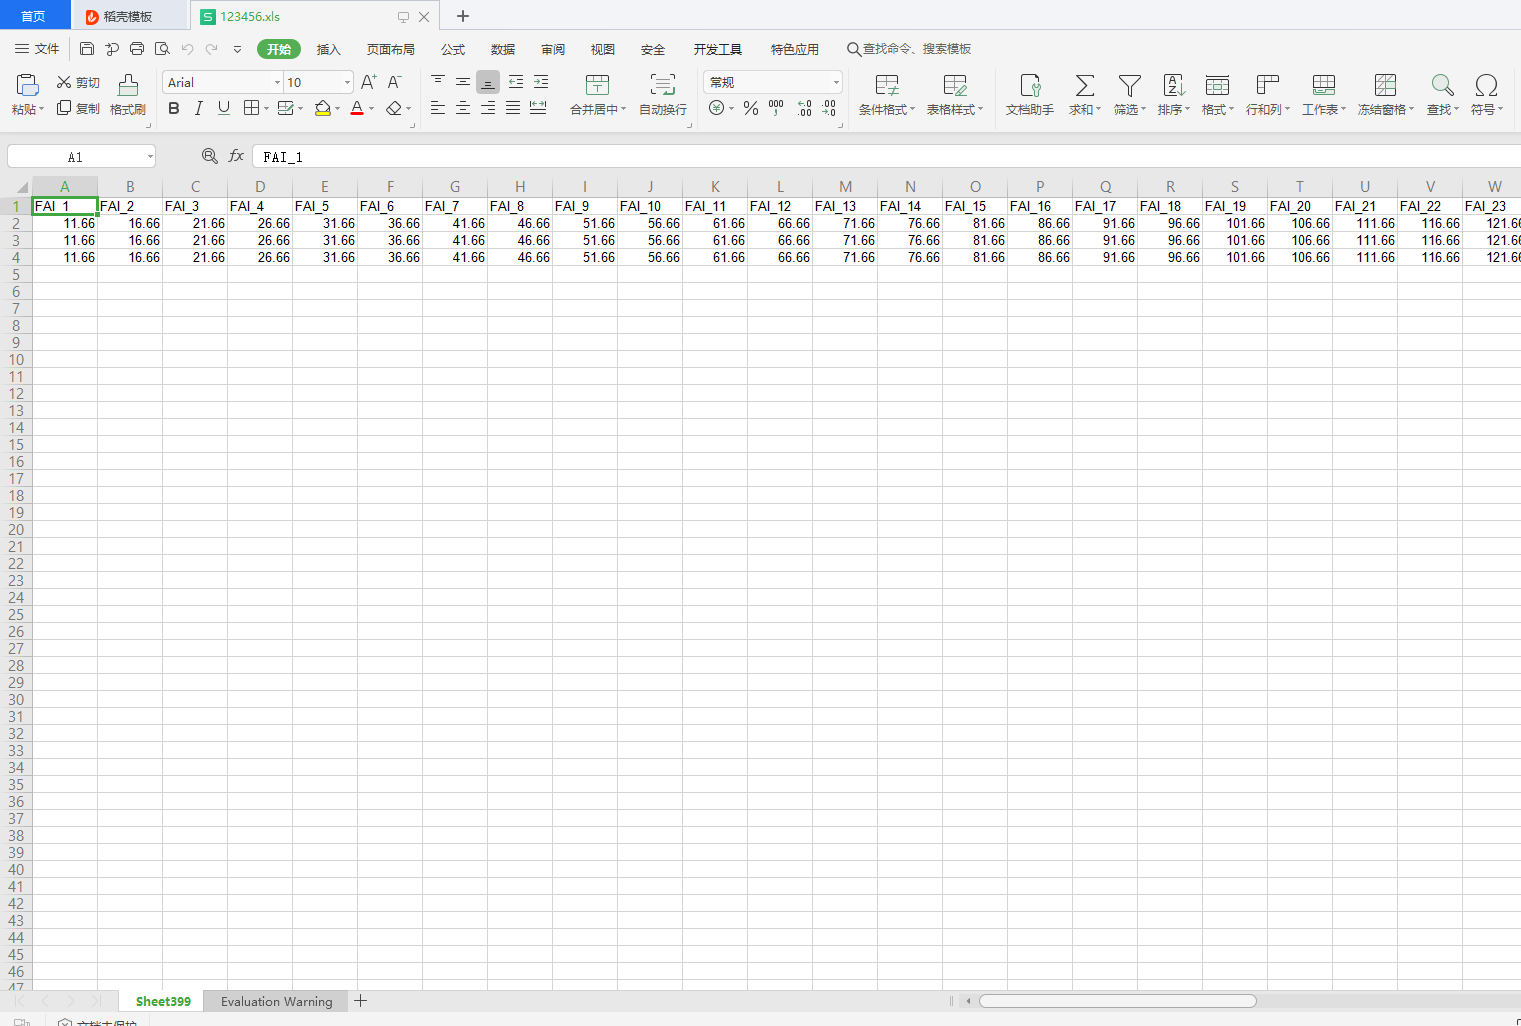Screen dimensions: 1521x1026
Task: Click the formula bar zoom icon
Action: pos(209,156)
